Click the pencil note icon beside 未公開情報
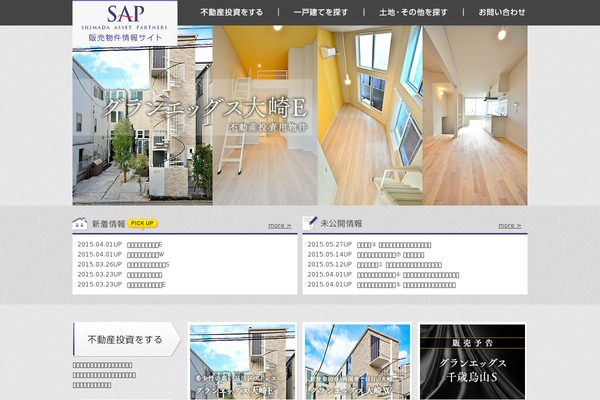The width and height of the screenshot is (600, 400). pos(310,223)
